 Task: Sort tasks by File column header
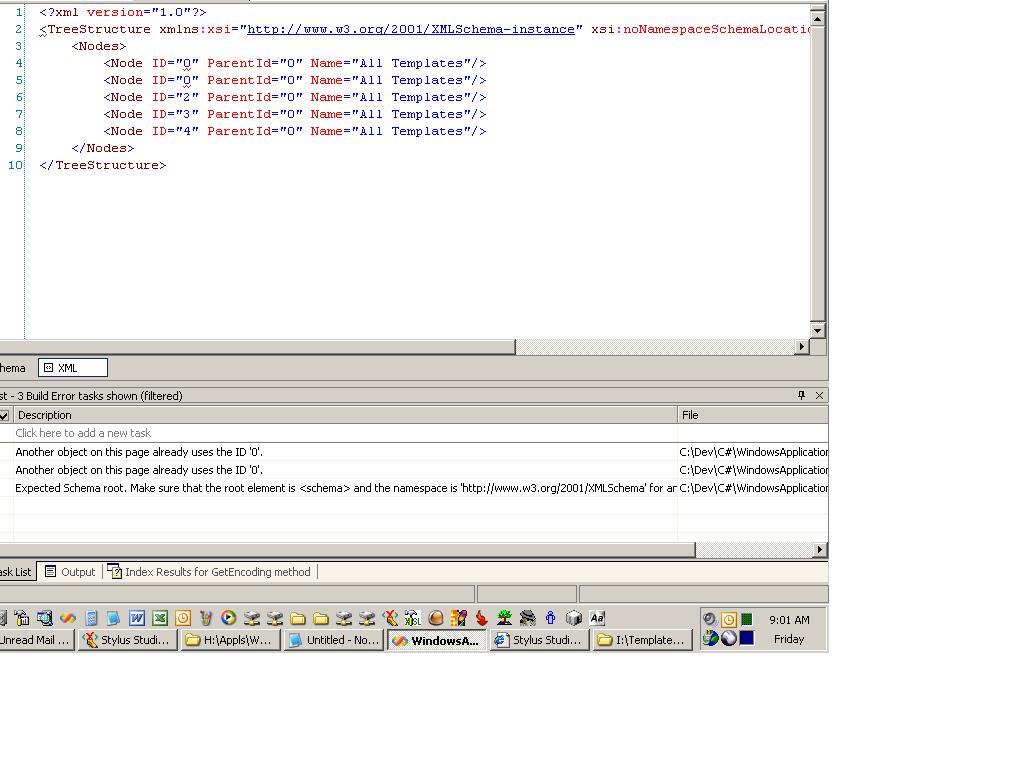tap(750, 415)
